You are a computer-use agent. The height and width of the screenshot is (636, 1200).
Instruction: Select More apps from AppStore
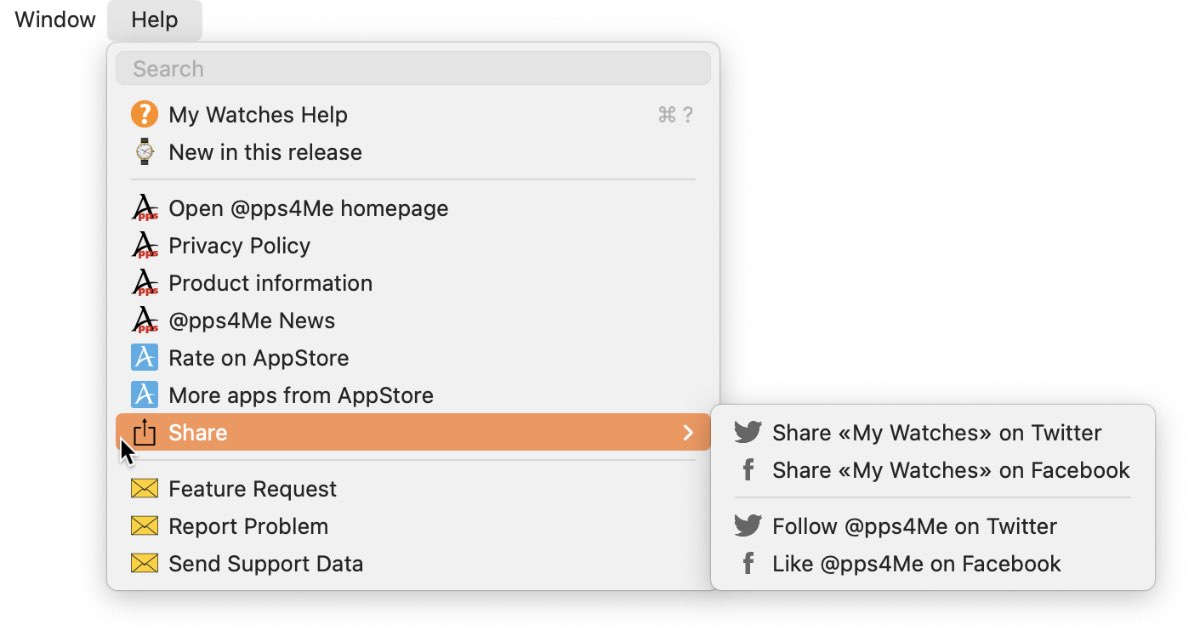413,395
